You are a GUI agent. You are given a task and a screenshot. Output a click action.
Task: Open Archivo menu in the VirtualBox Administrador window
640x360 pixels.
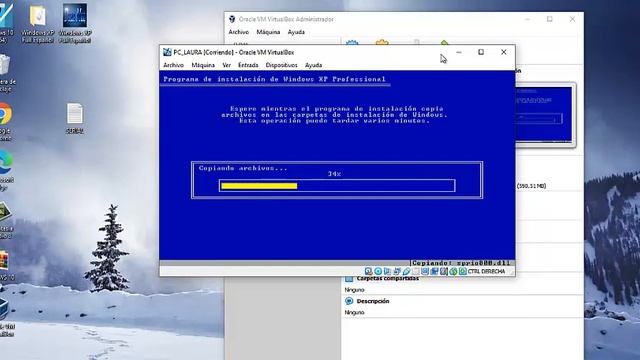[239, 32]
